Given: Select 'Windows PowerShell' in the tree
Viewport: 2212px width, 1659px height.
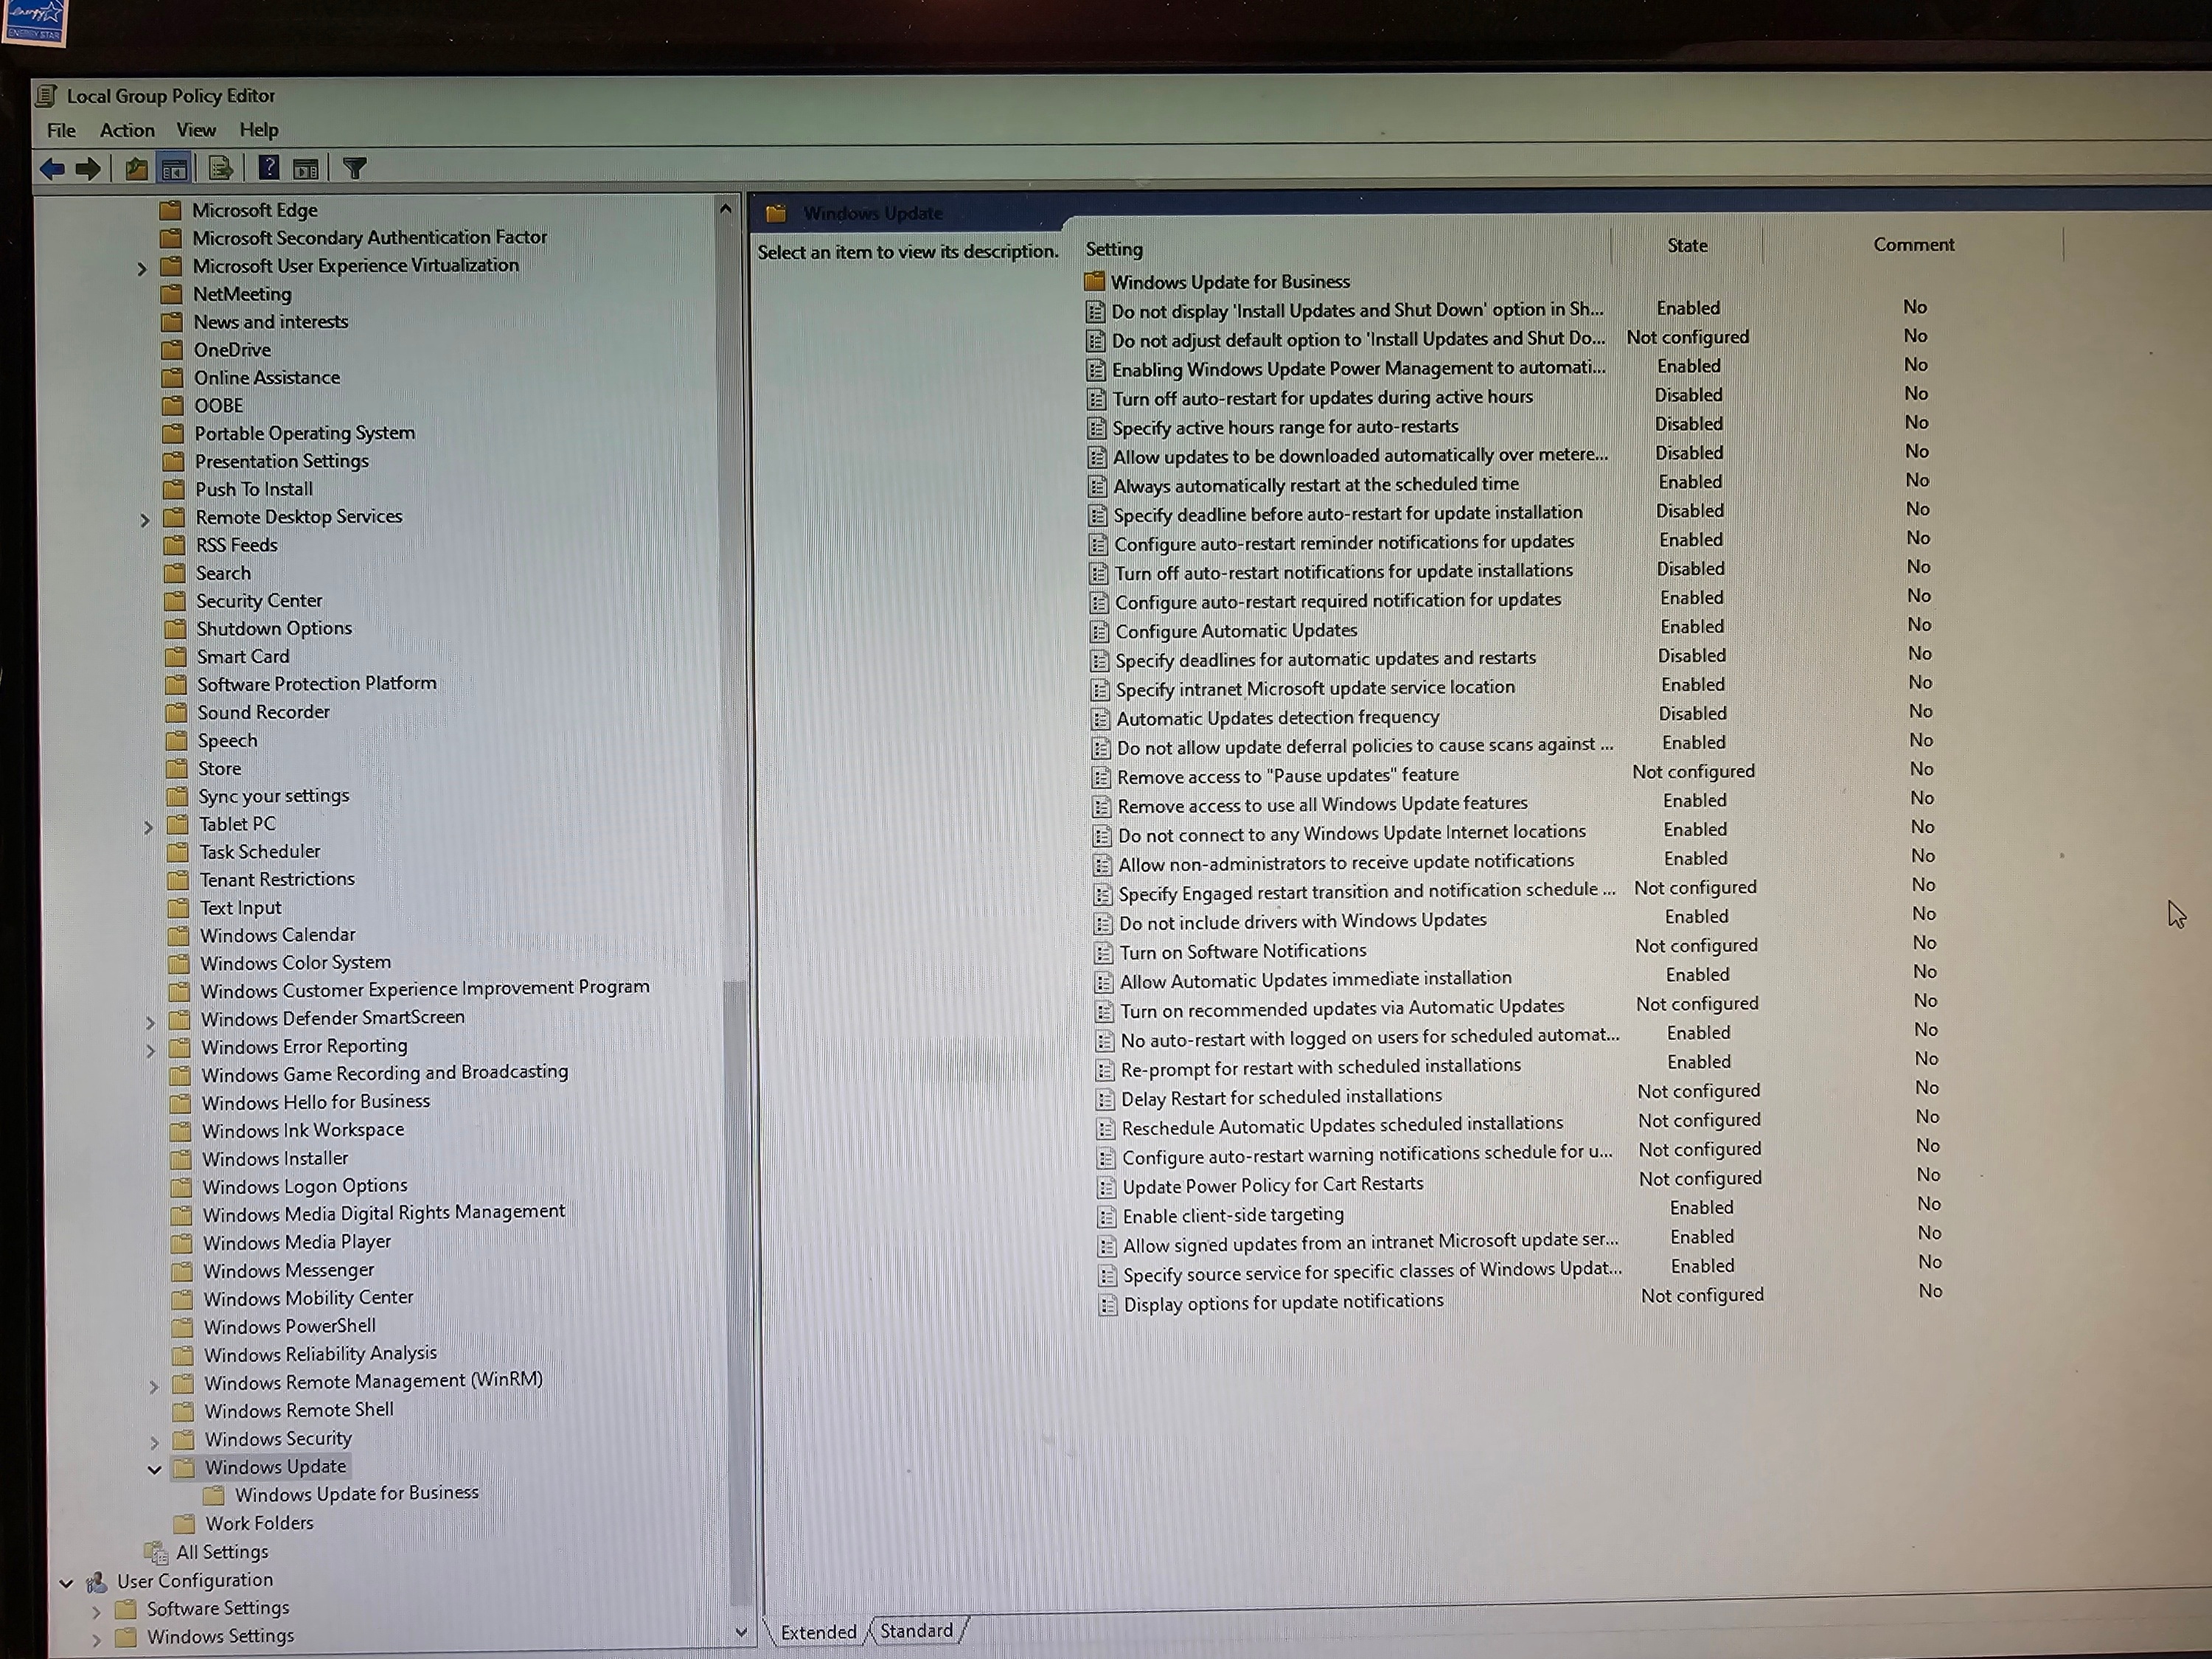Looking at the screenshot, I should 290,1326.
